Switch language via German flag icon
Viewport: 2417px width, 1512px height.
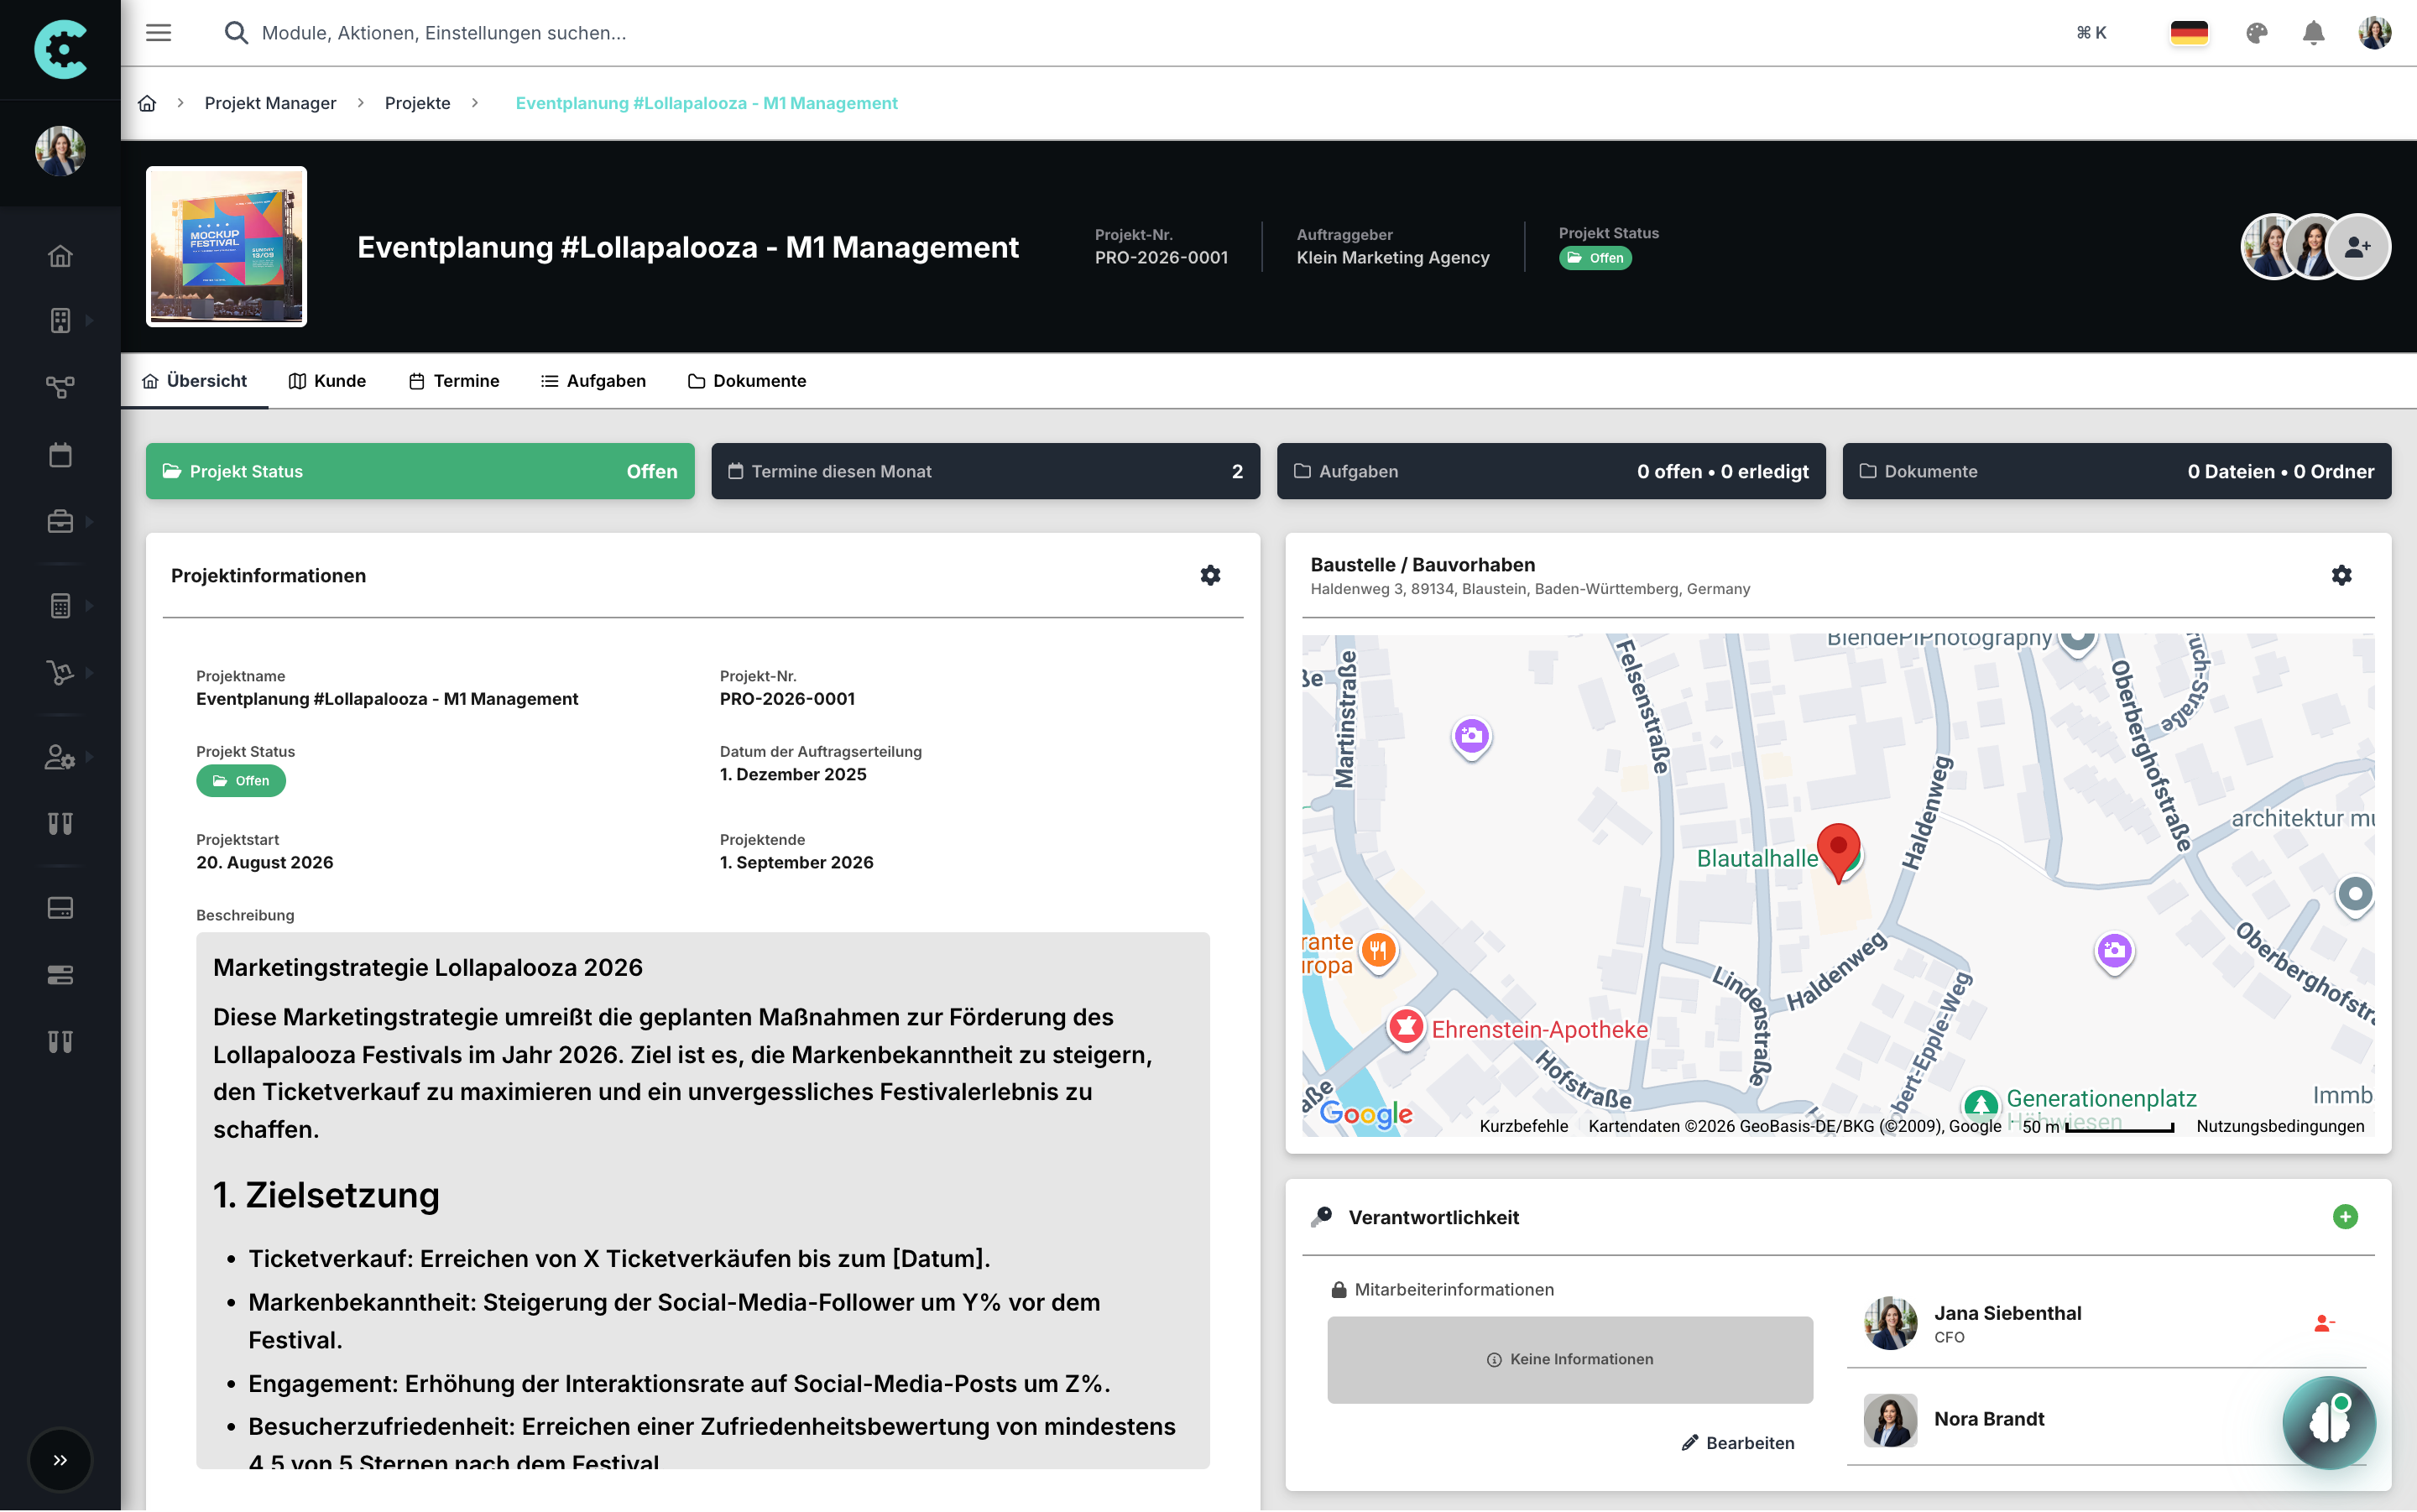point(2188,33)
